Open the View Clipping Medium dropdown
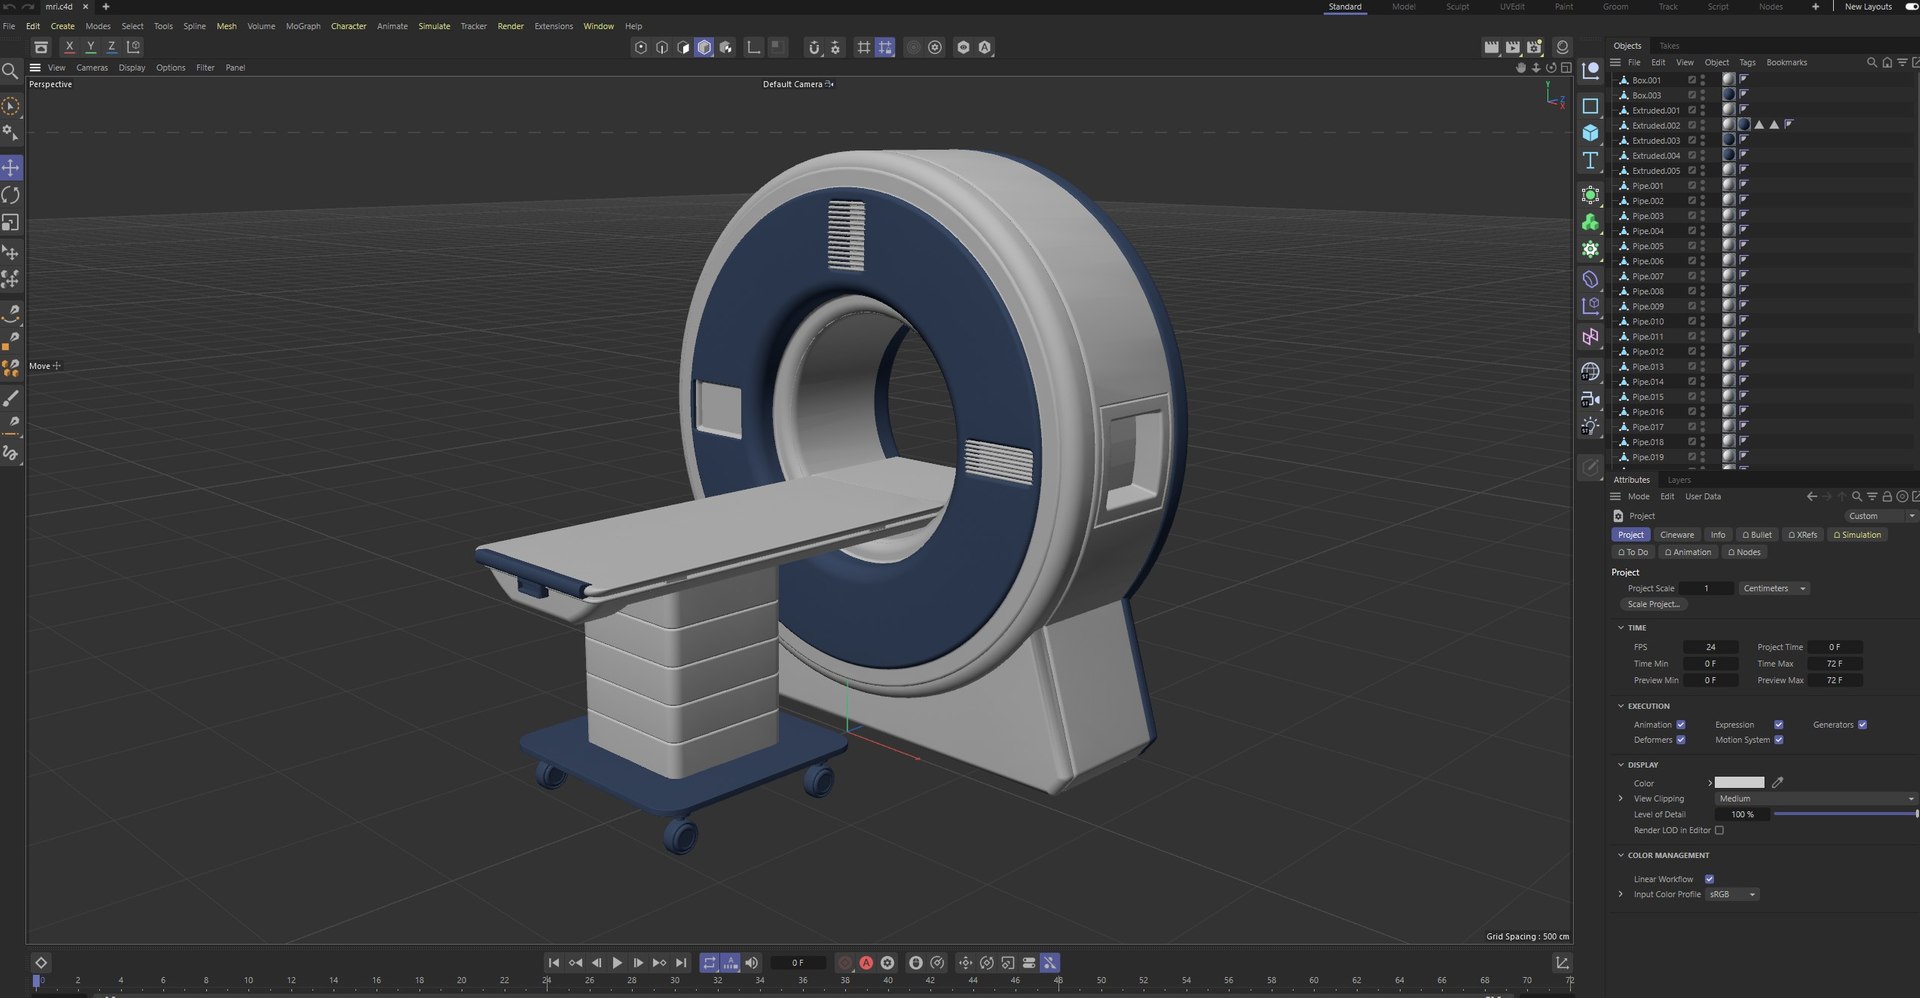 tap(1816, 798)
